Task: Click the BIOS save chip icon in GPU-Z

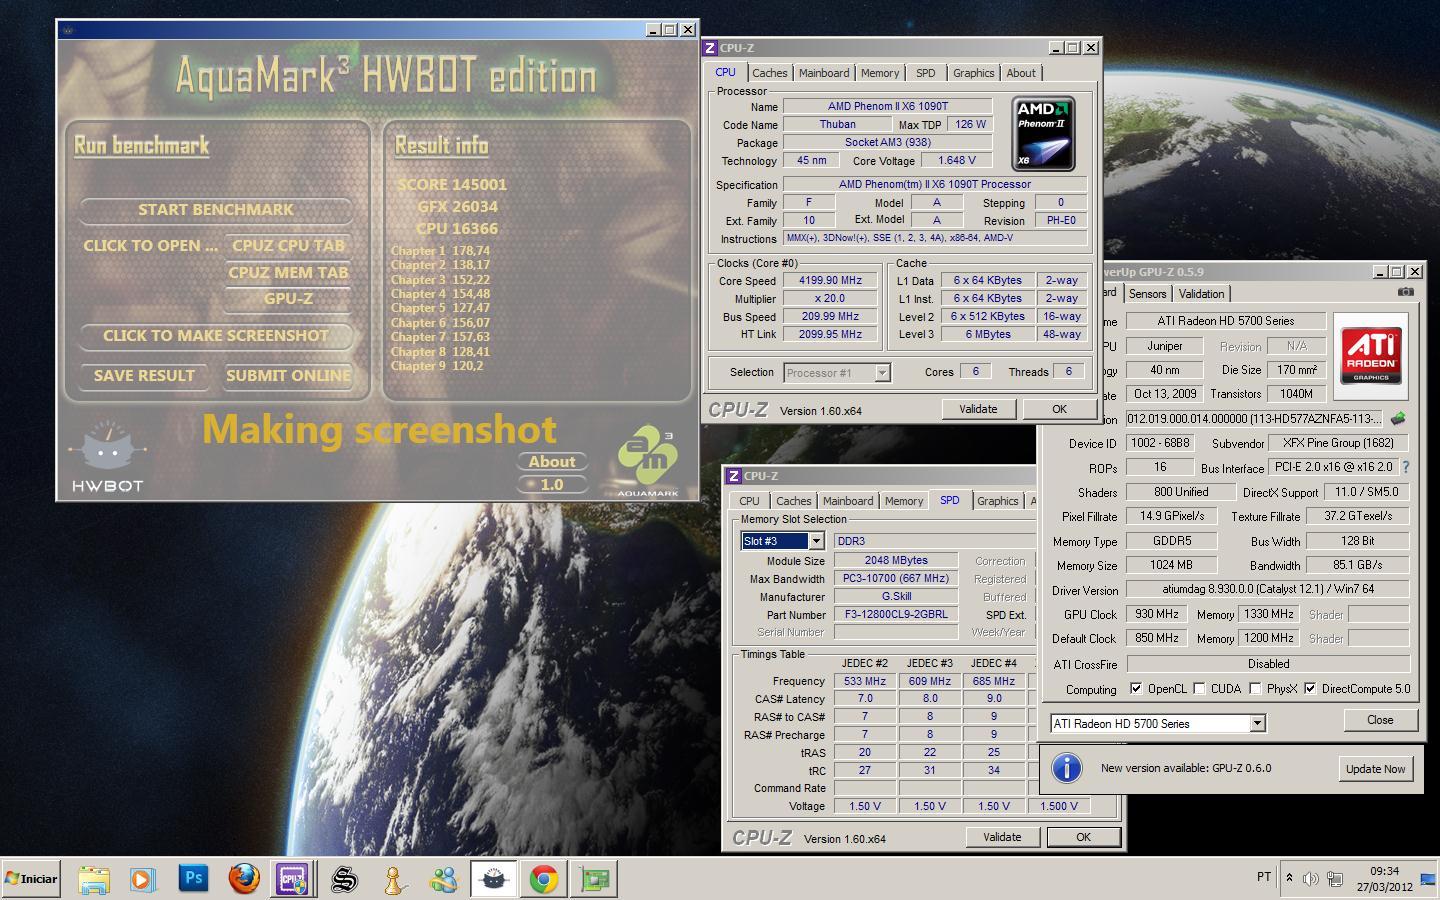Action: [1398, 418]
